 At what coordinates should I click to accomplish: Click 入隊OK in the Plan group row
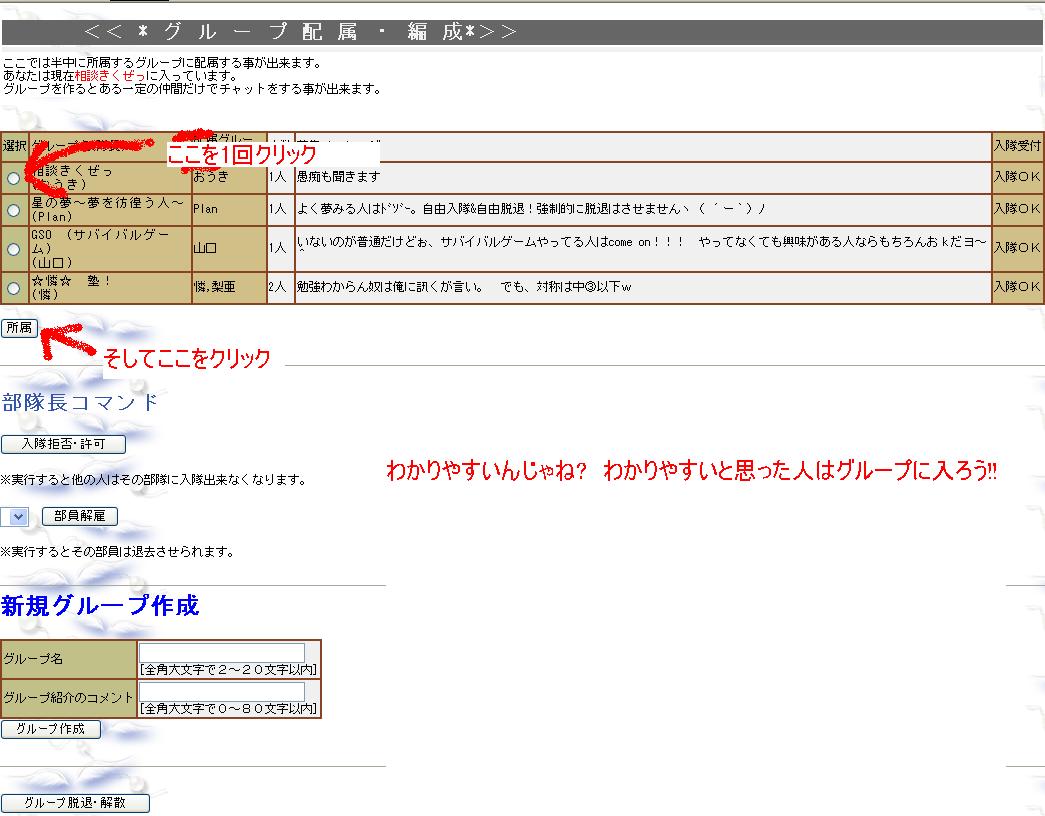click(x=1017, y=209)
